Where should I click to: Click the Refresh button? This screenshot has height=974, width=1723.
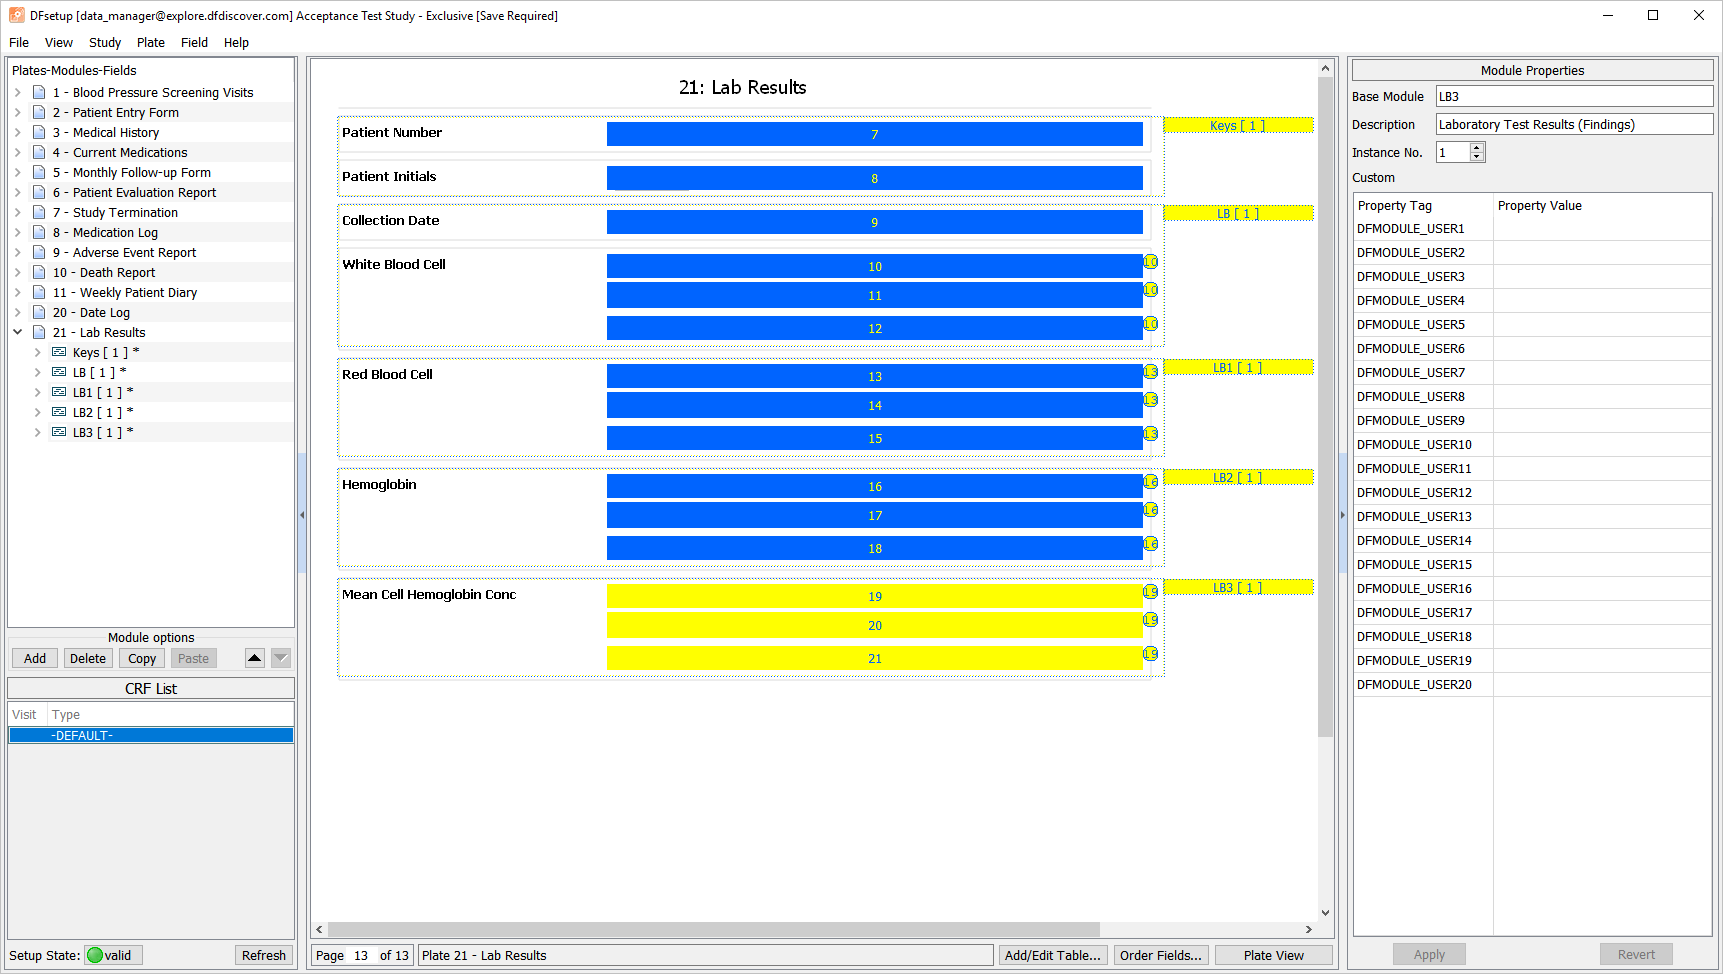(x=264, y=955)
